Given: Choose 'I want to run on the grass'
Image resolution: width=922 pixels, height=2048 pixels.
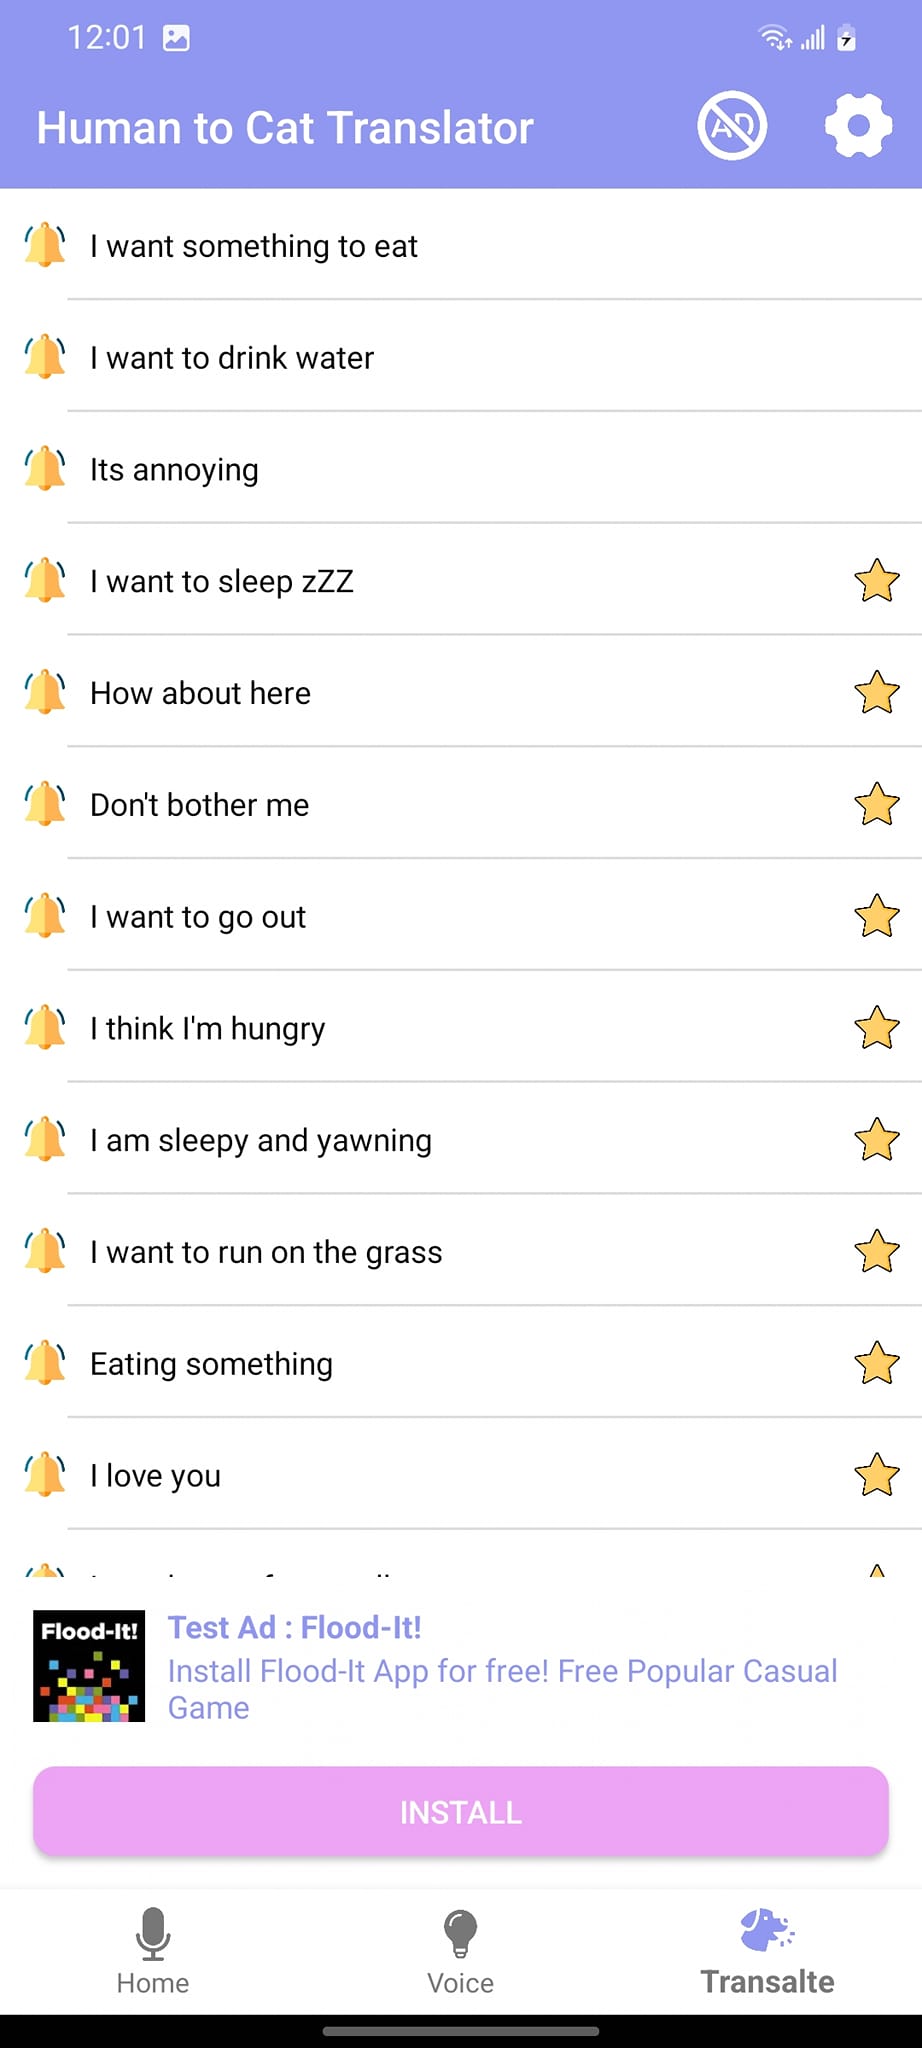Looking at the screenshot, I should 266,1252.
